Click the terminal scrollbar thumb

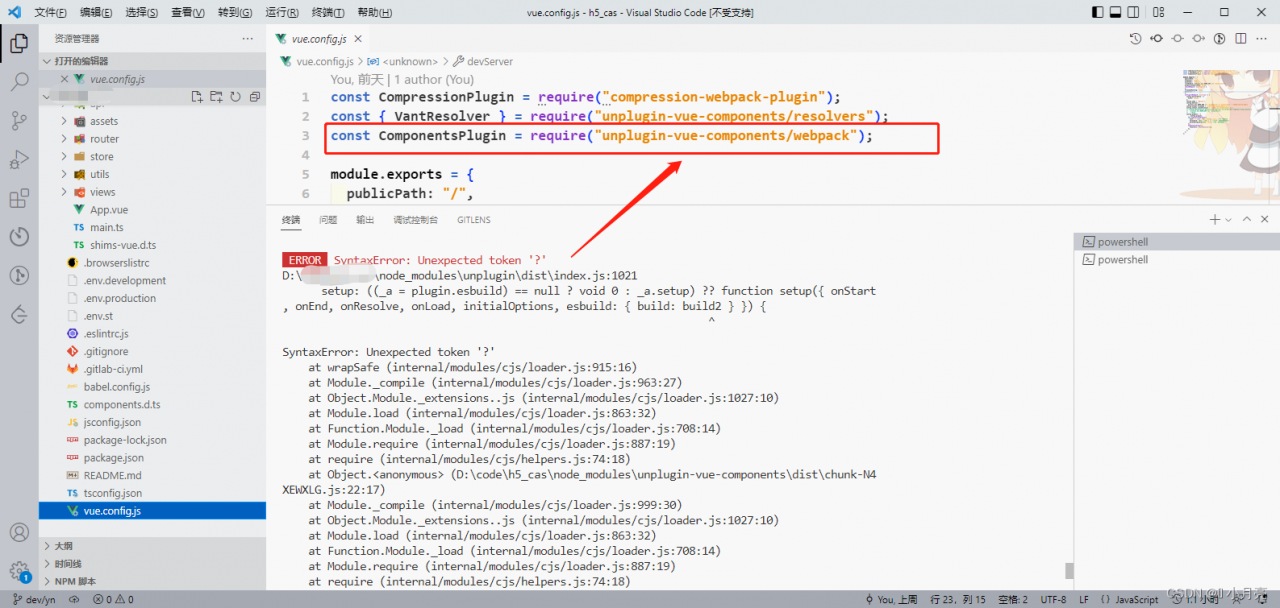click(1069, 571)
